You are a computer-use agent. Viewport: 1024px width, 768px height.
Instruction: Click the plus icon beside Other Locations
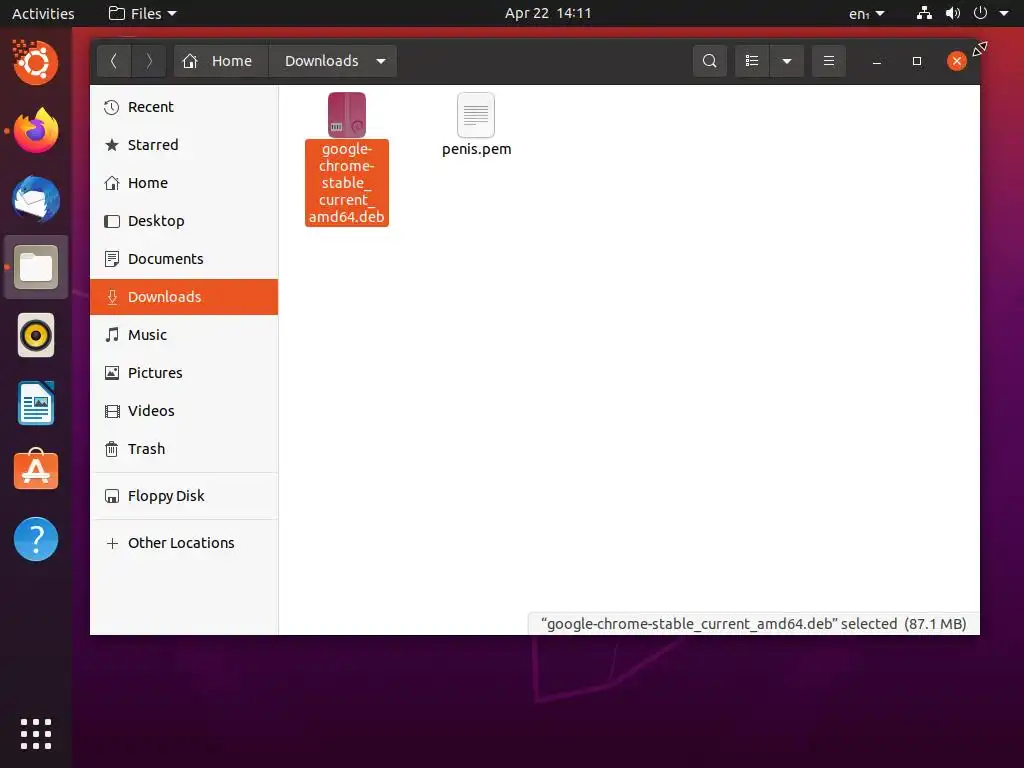112,543
